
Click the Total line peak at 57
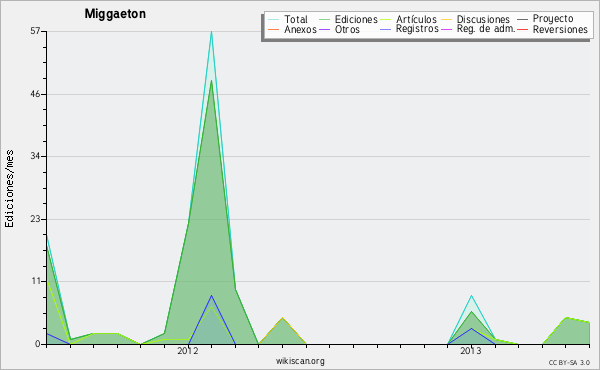tap(211, 32)
